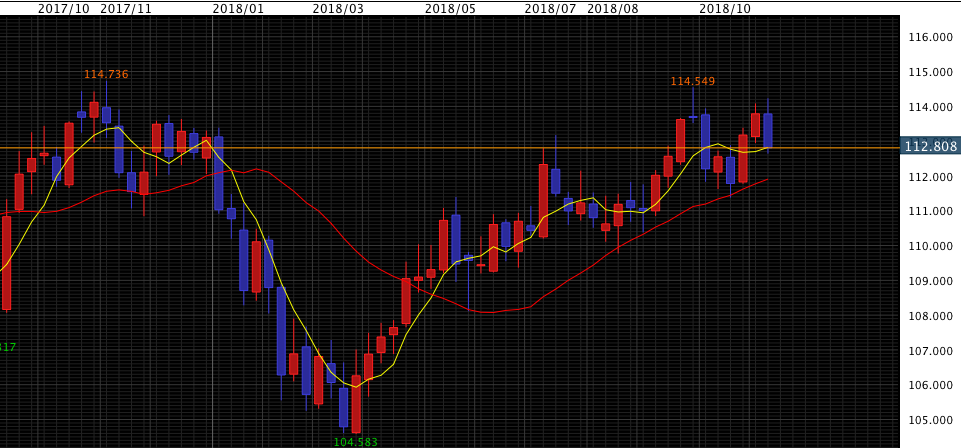This screenshot has height=448, width=961.
Task: Click the 105.000 price axis label
Action: coord(930,420)
